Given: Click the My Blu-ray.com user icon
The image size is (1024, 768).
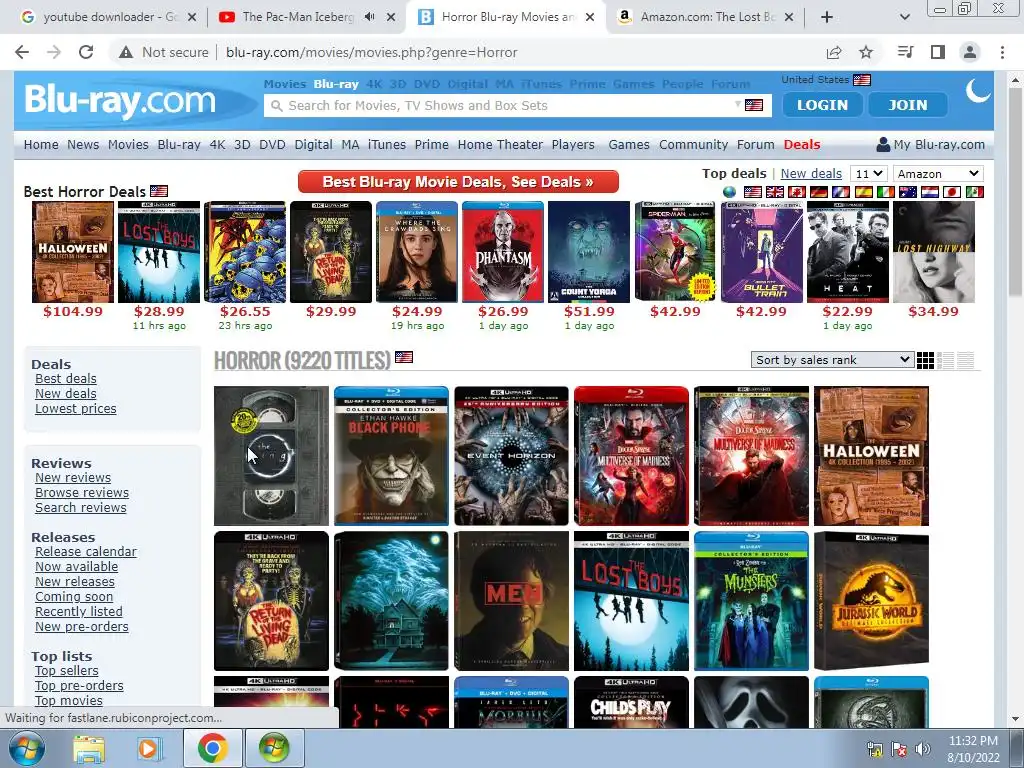Looking at the screenshot, I should (x=883, y=144).
